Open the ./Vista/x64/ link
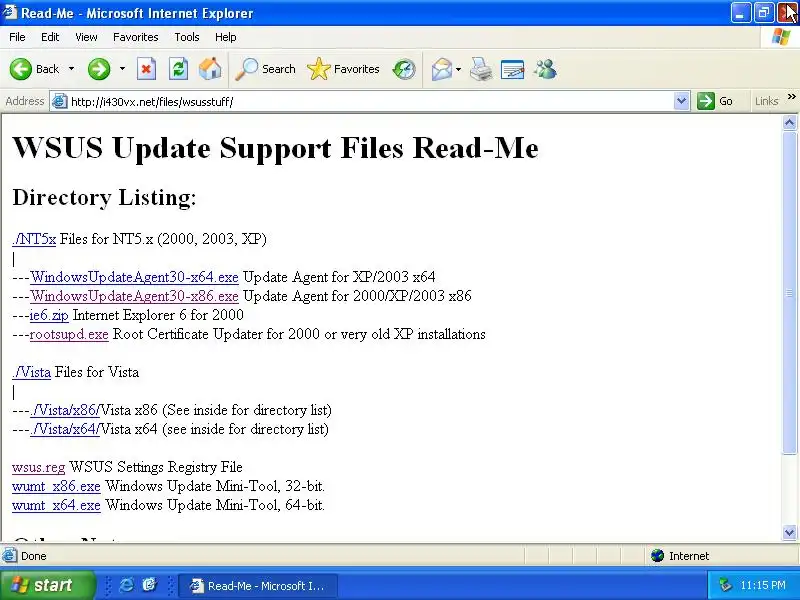The image size is (800, 600). [x=65, y=429]
